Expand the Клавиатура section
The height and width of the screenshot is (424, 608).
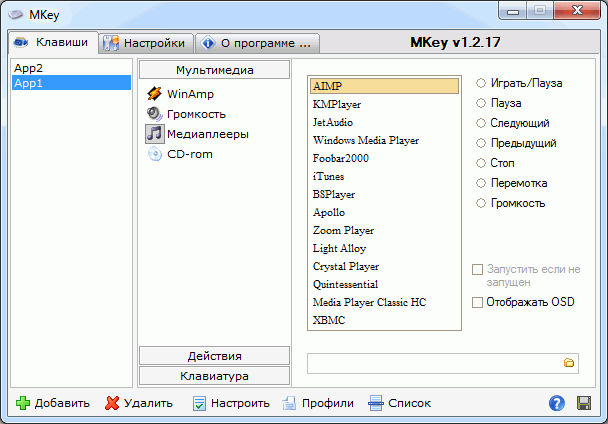pyautogui.click(x=214, y=376)
